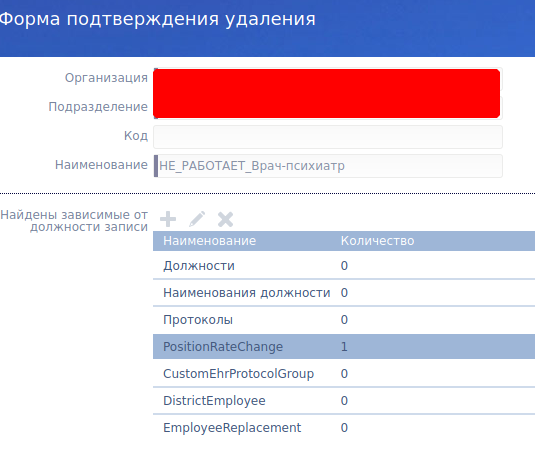Sort by the Количество column header
The height and width of the screenshot is (450, 535).
pyautogui.click(x=377, y=241)
